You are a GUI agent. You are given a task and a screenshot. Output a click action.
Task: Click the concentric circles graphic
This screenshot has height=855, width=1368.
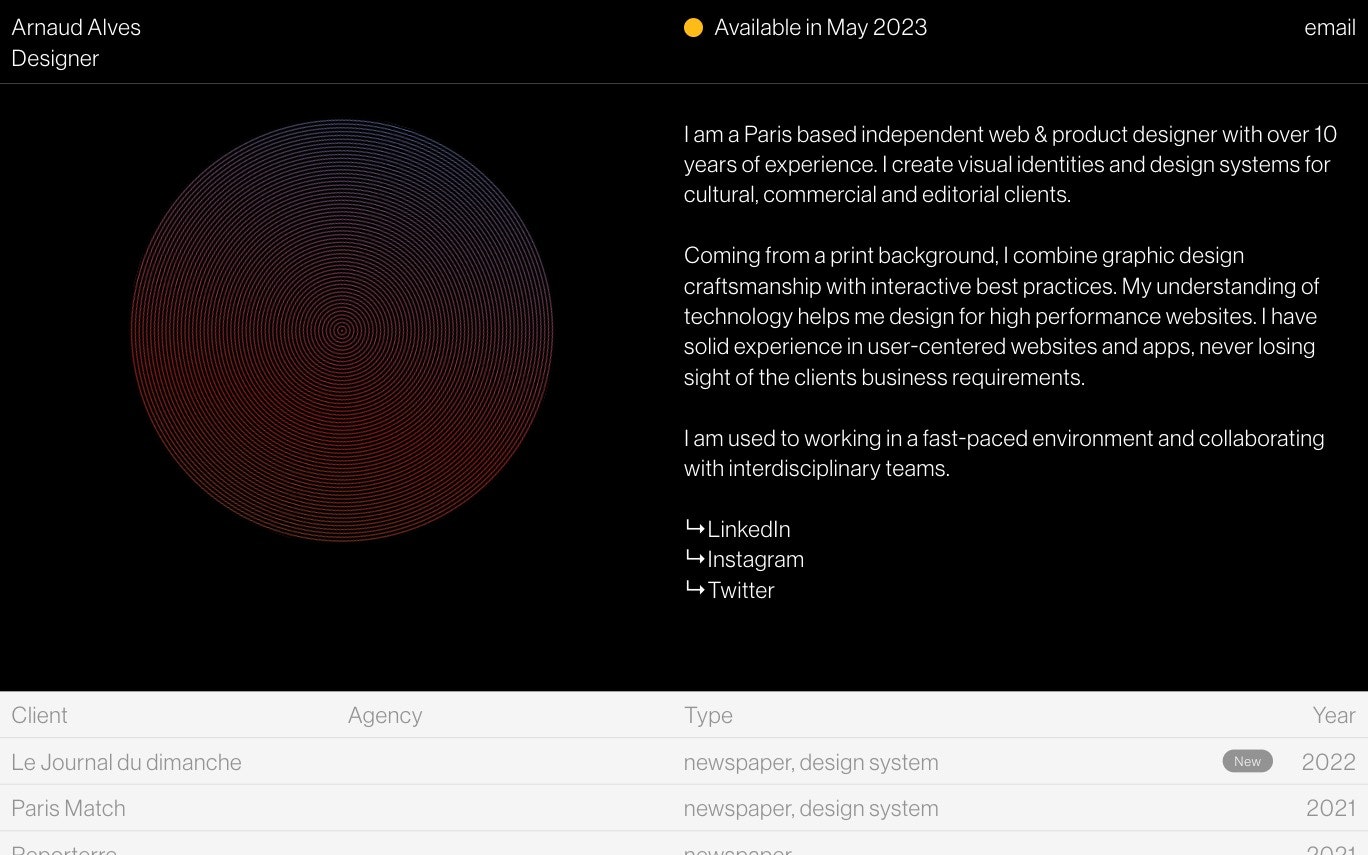point(341,330)
